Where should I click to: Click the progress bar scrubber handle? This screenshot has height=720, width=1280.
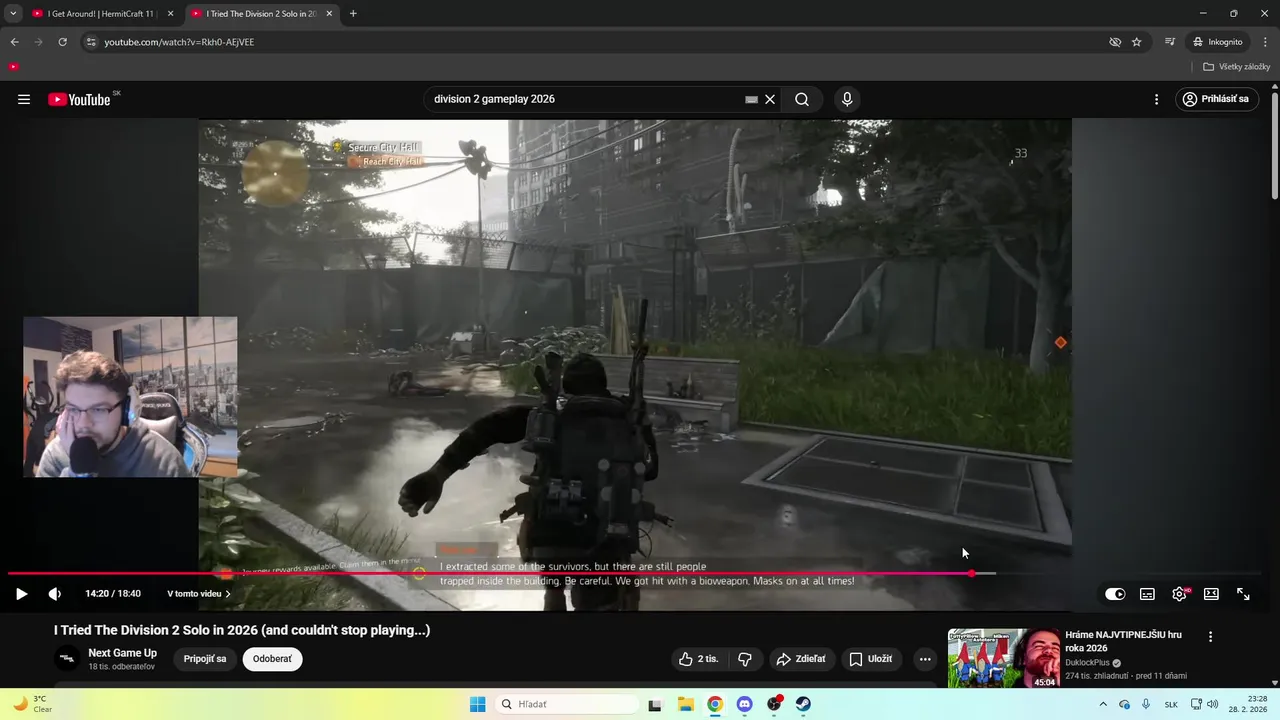click(x=972, y=573)
